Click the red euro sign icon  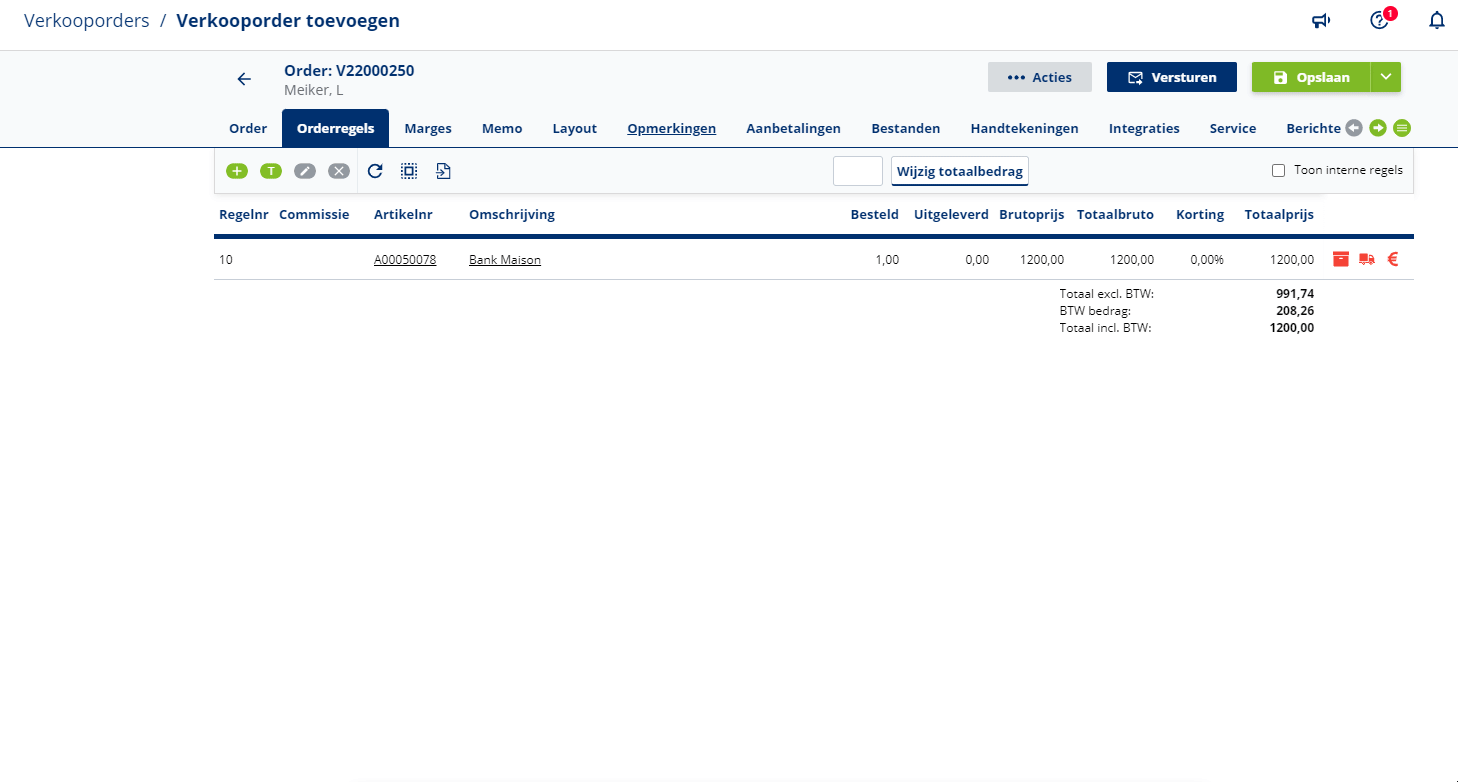tap(1392, 260)
